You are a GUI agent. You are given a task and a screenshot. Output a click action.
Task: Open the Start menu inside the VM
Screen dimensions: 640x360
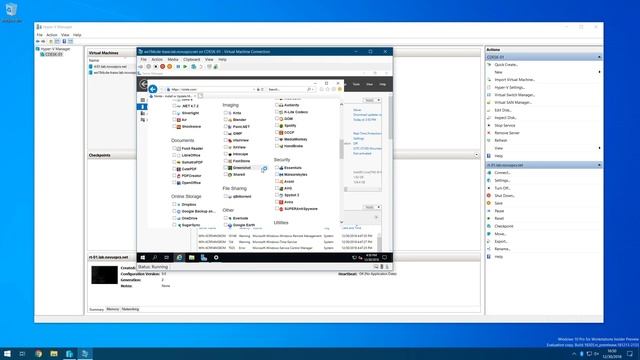click(143, 258)
